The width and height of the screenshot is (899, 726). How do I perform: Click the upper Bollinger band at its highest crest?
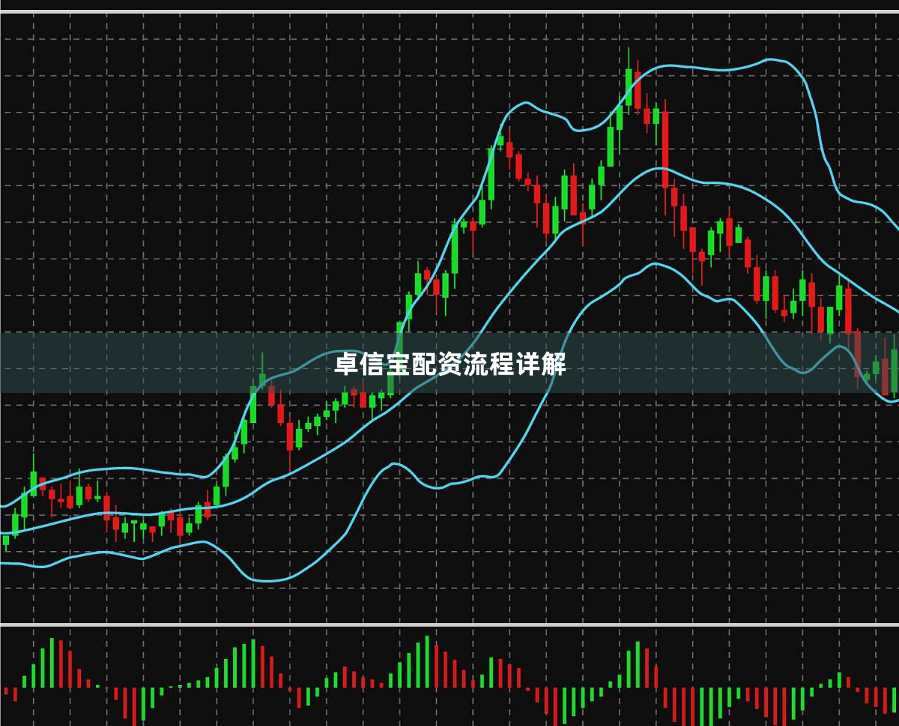tap(768, 60)
